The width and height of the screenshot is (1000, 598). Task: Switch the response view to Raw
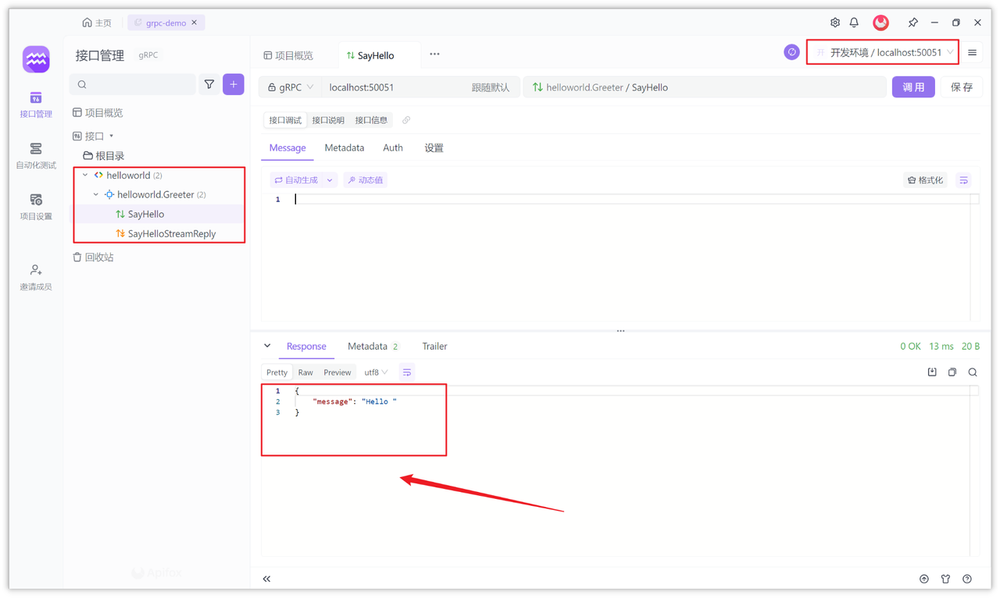click(305, 371)
